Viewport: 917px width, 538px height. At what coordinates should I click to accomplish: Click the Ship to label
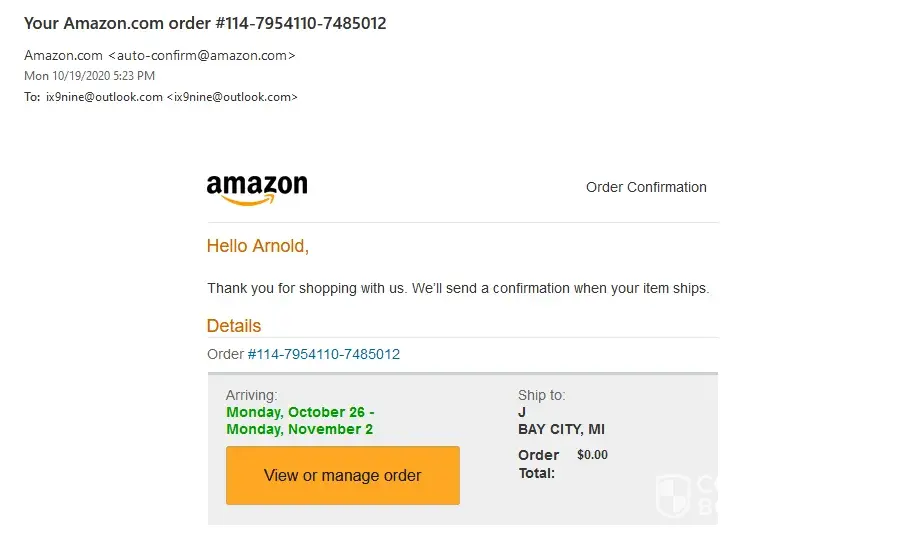pos(541,395)
